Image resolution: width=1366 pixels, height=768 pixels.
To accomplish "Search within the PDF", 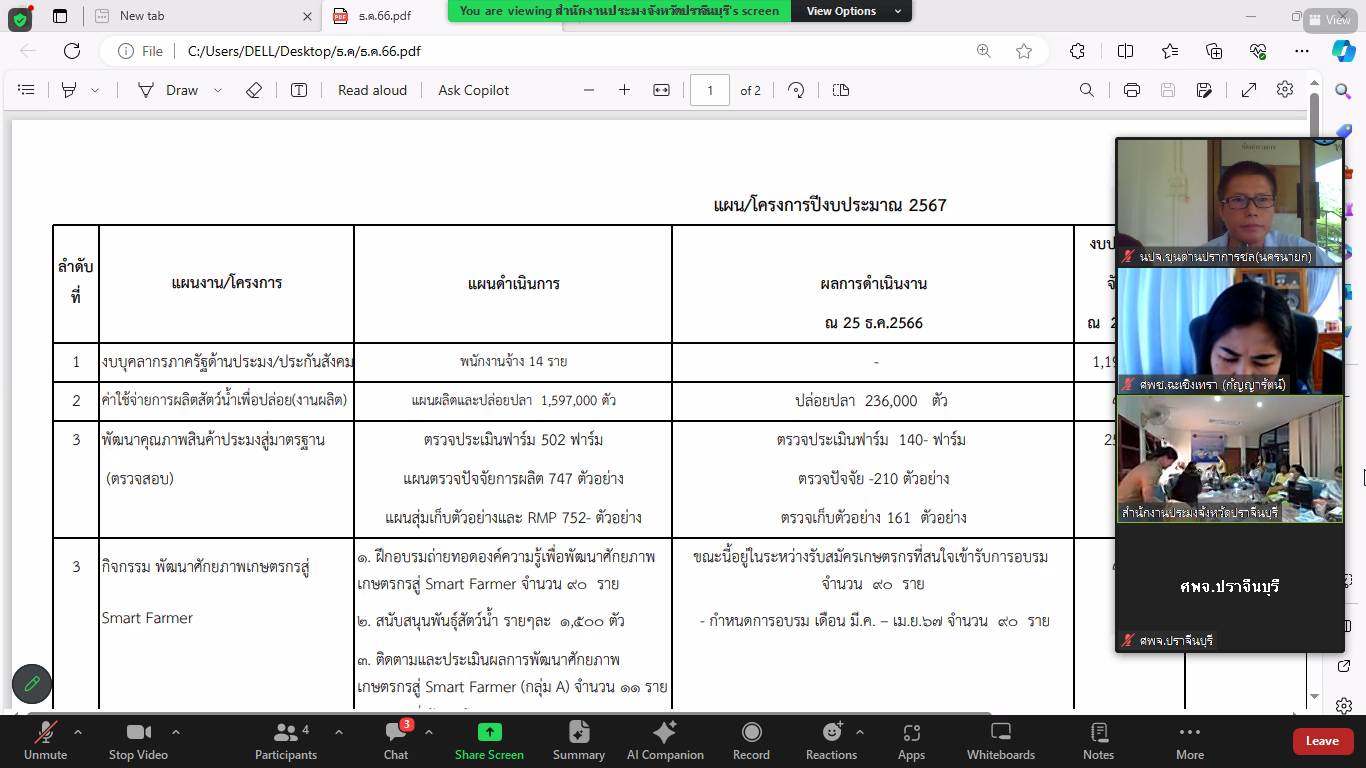I will [1087, 90].
